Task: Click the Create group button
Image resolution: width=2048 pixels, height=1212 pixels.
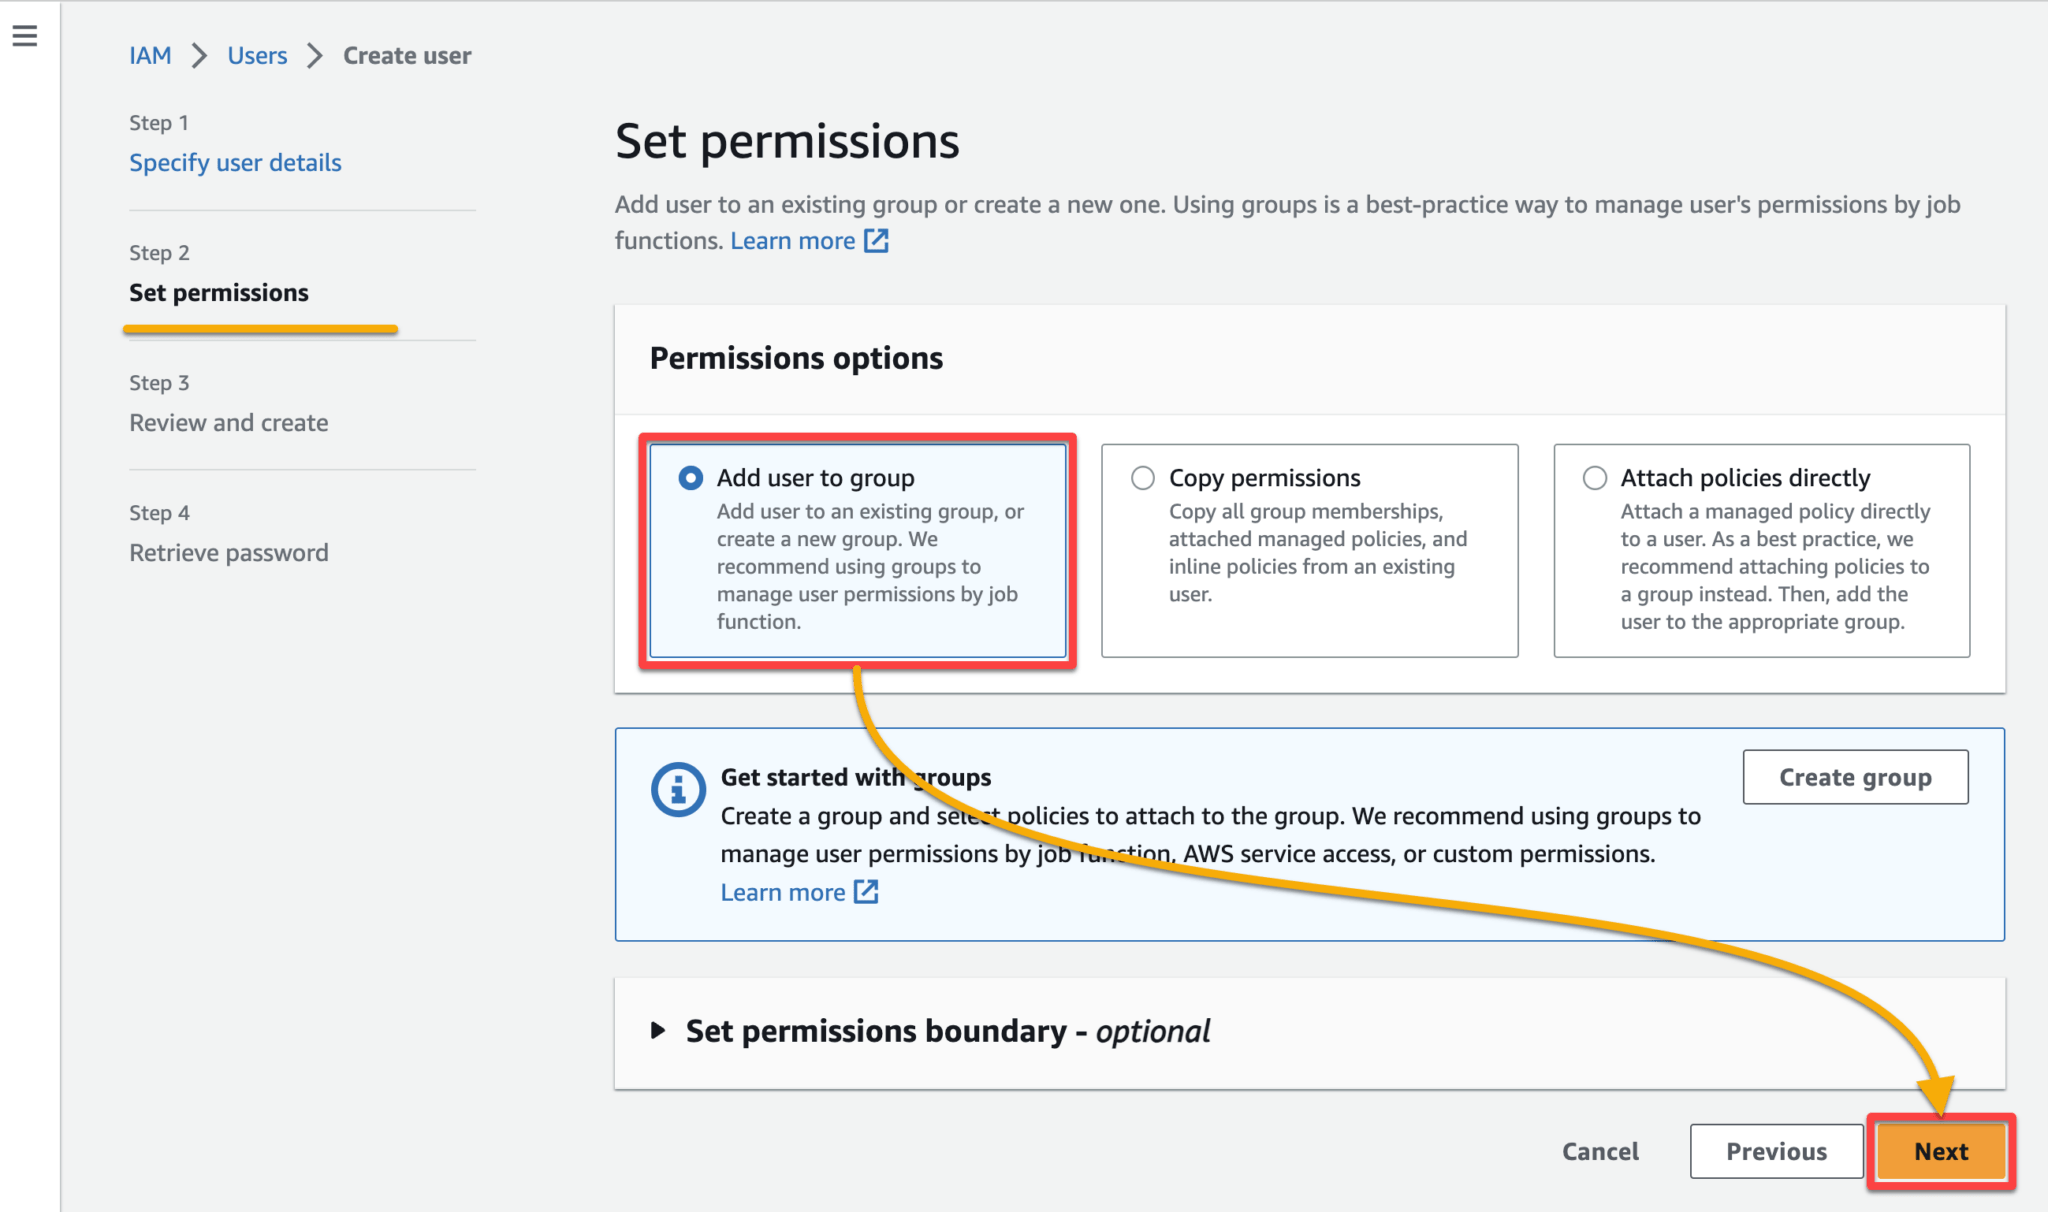Action: point(1855,777)
